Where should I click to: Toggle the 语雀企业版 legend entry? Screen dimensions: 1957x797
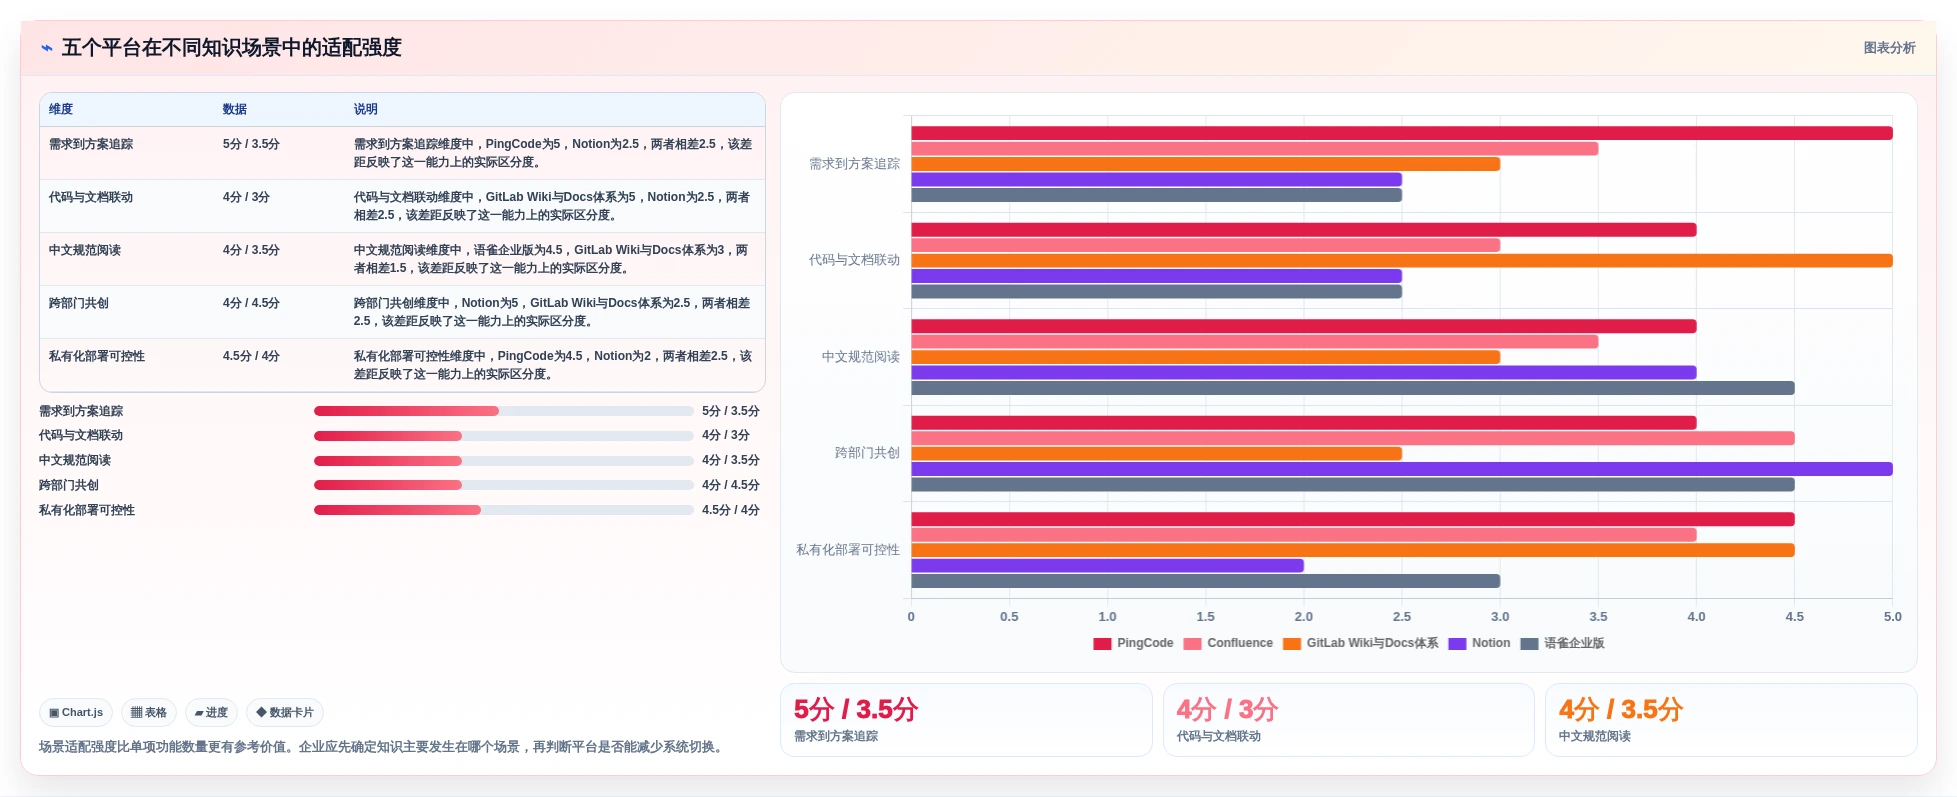1562,643
